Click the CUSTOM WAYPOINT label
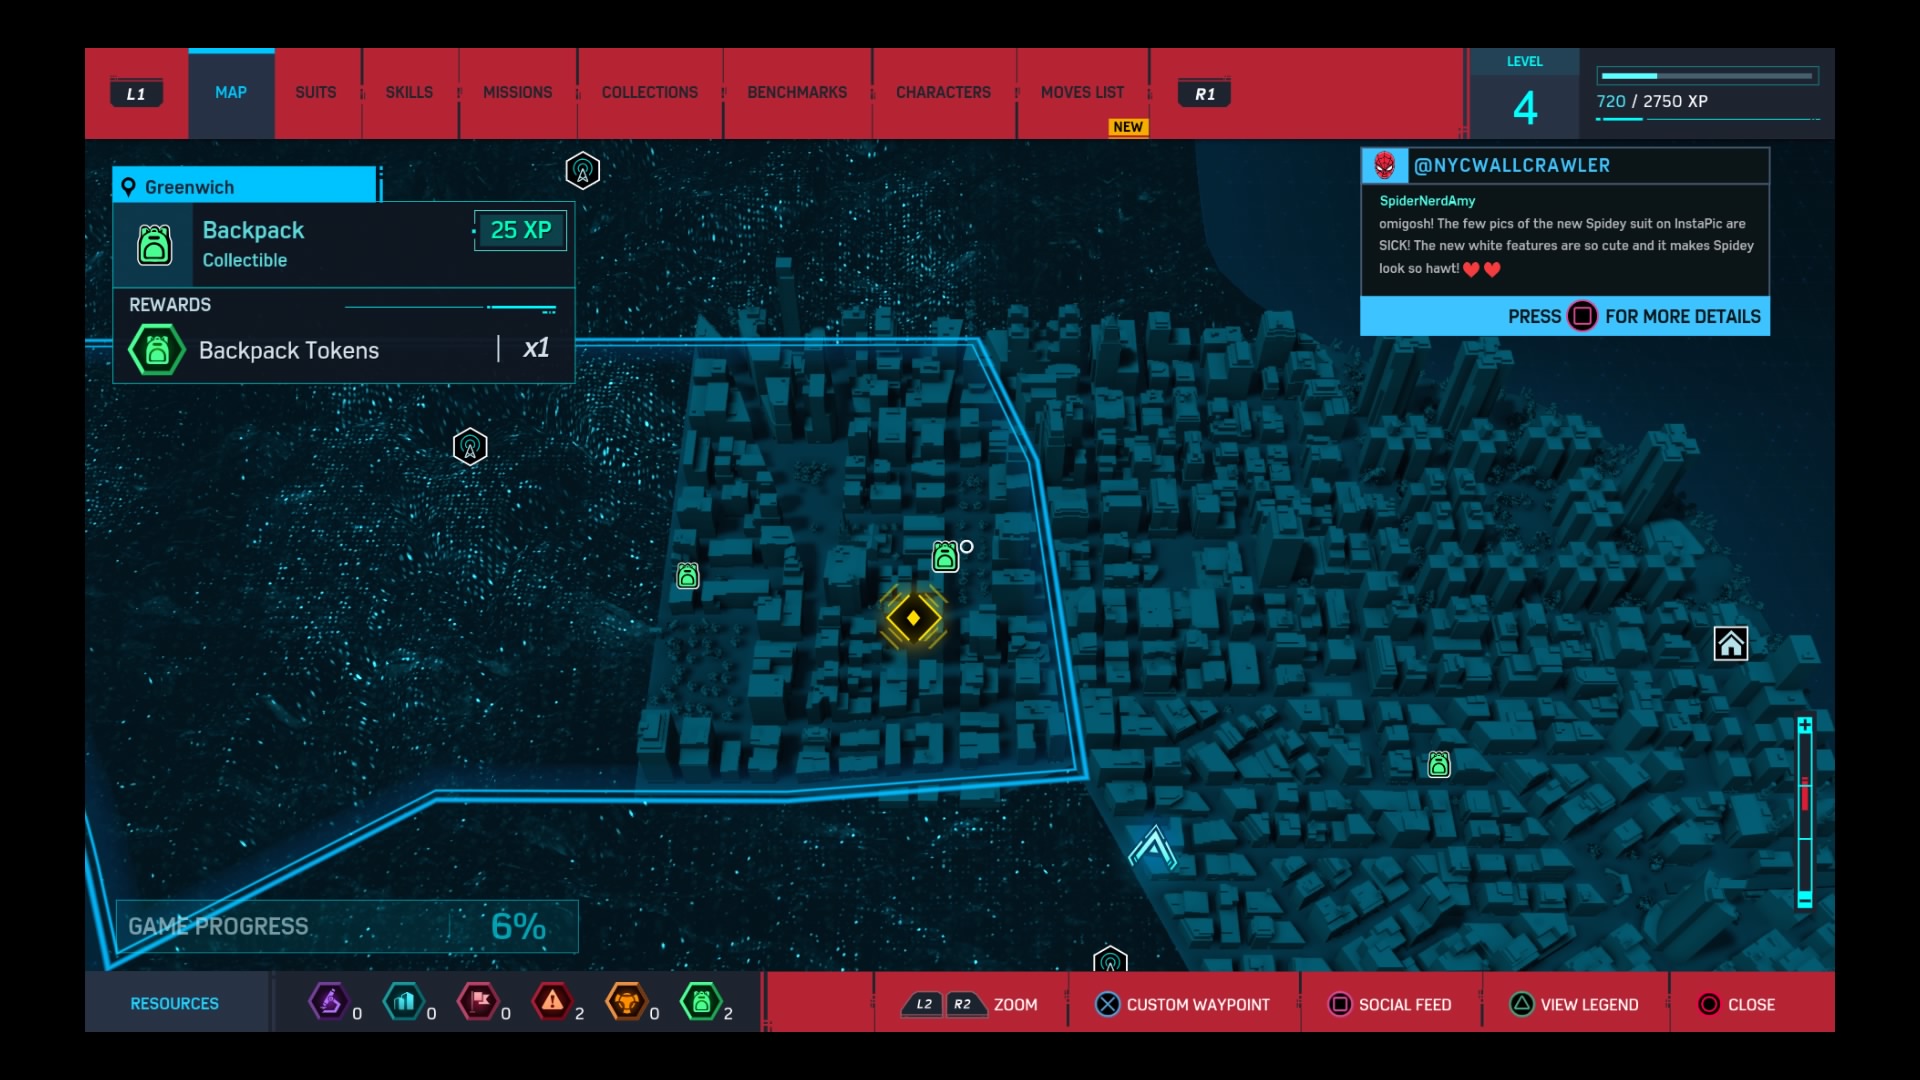 point(1198,1005)
